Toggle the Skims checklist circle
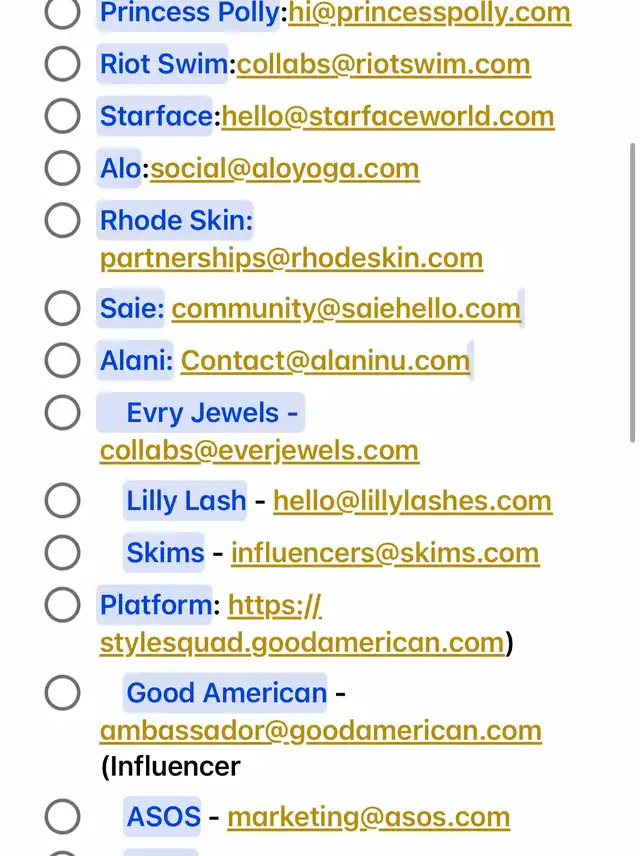 pyautogui.click(x=62, y=552)
